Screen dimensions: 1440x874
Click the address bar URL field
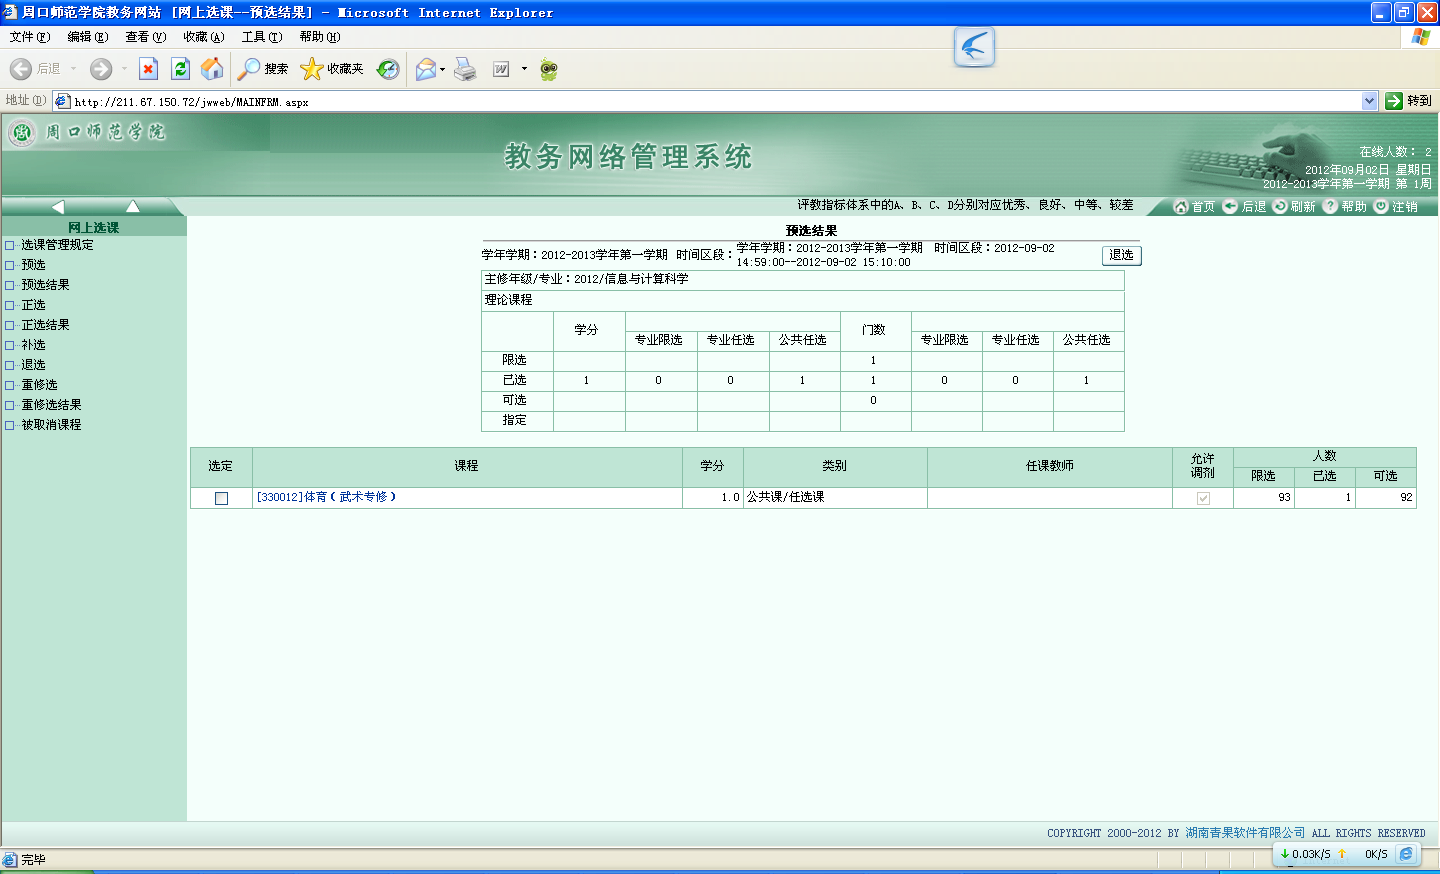click(700, 101)
